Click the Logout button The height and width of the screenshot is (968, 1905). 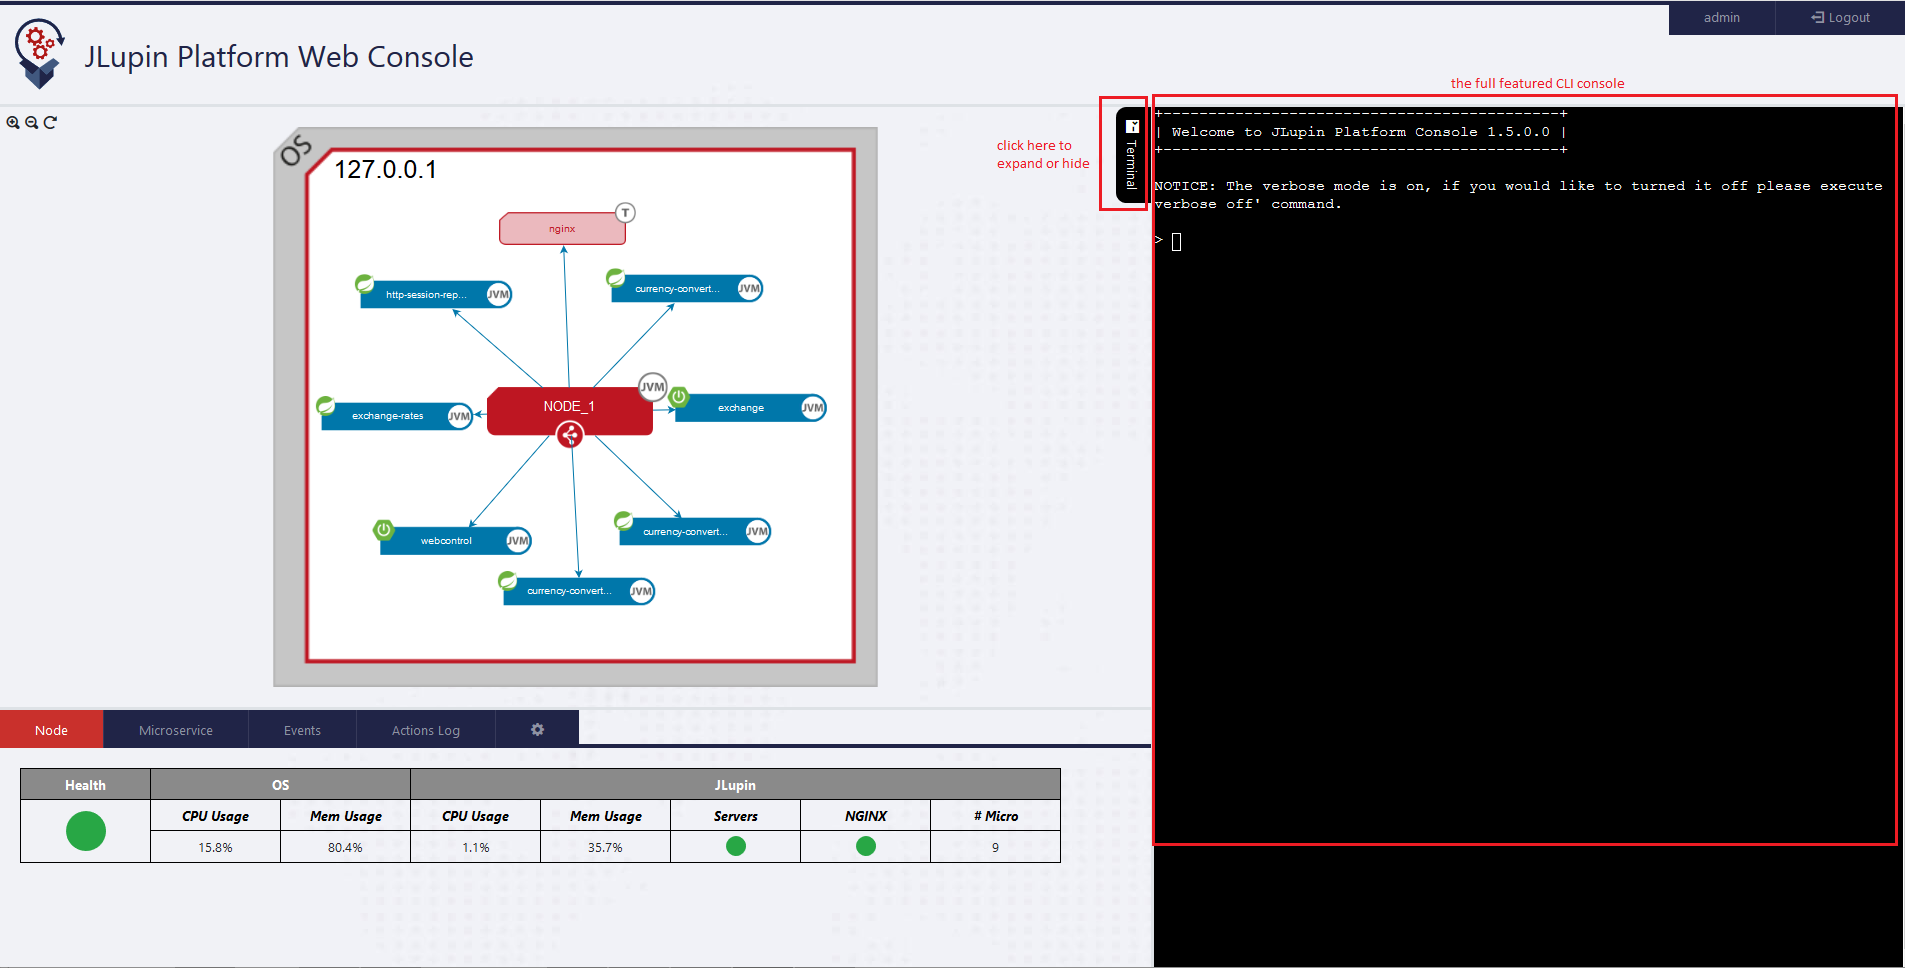(x=1840, y=18)
